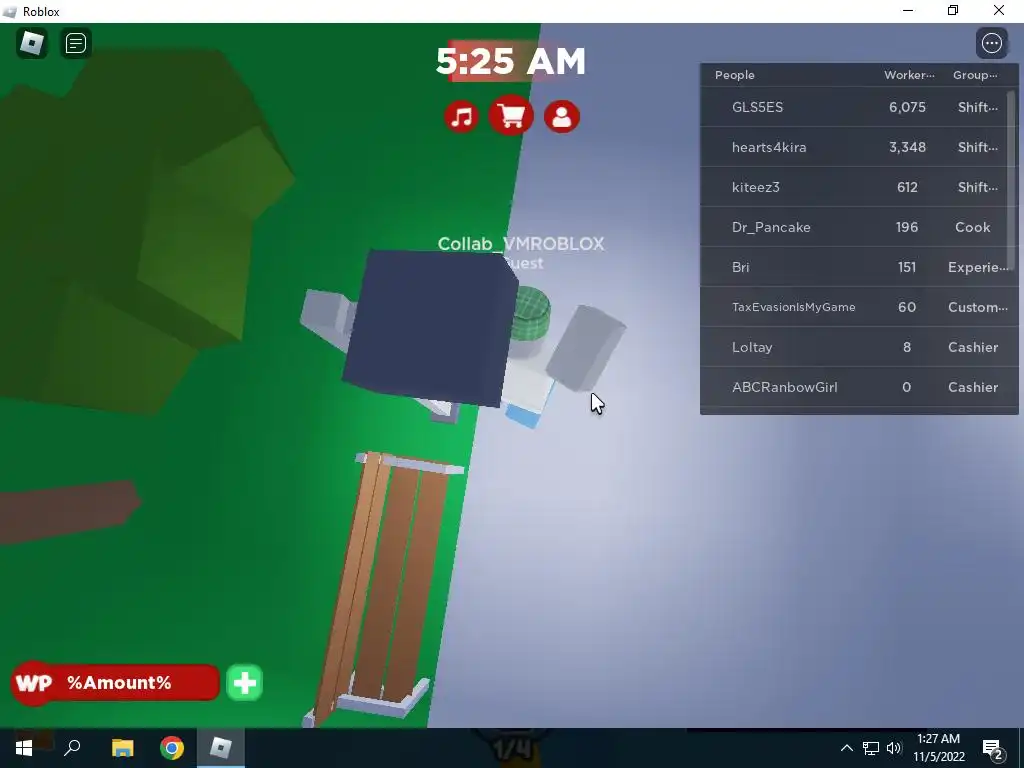Click the leaderboard scrollbar
Image resolution: width=1024 pixels, height=768 pixels.
[x=1012, y=180]
